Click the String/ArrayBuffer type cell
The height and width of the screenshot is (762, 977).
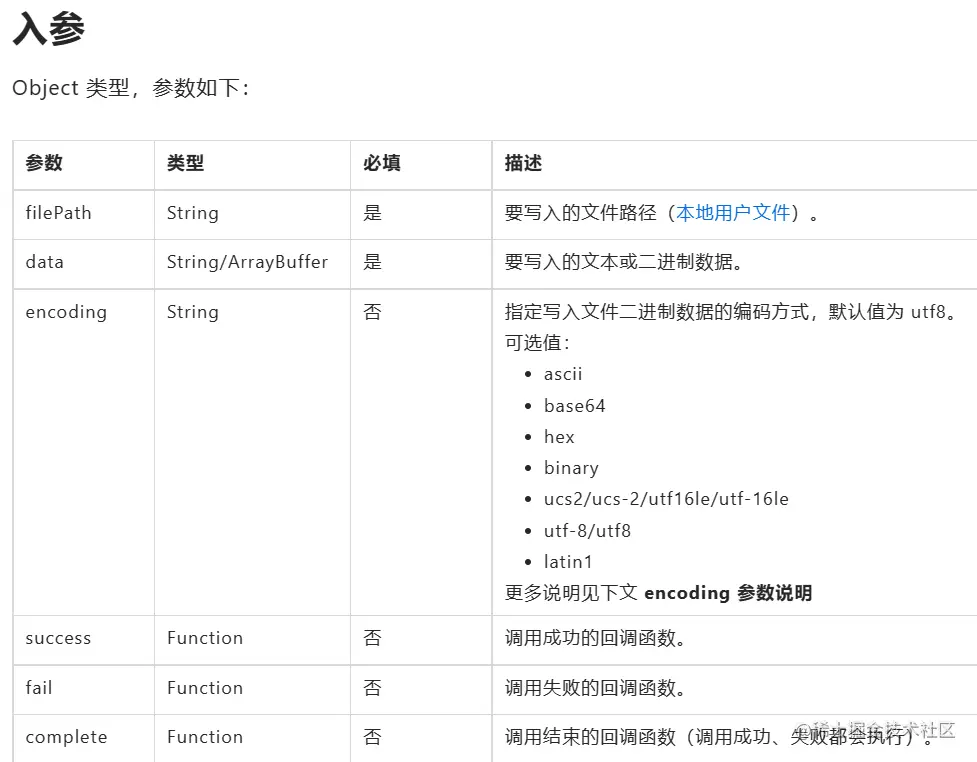click(x=247, y=262)
